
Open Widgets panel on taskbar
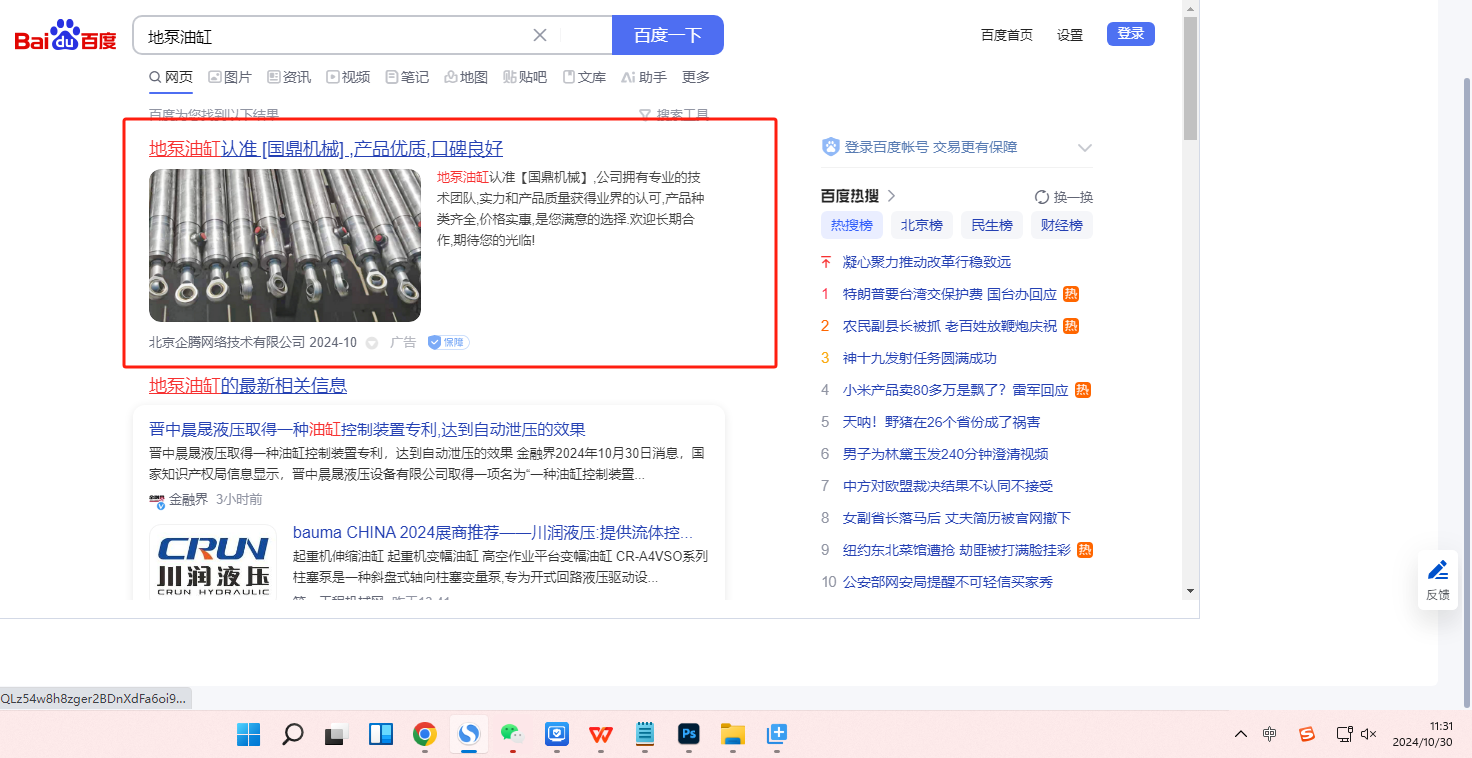380,734
